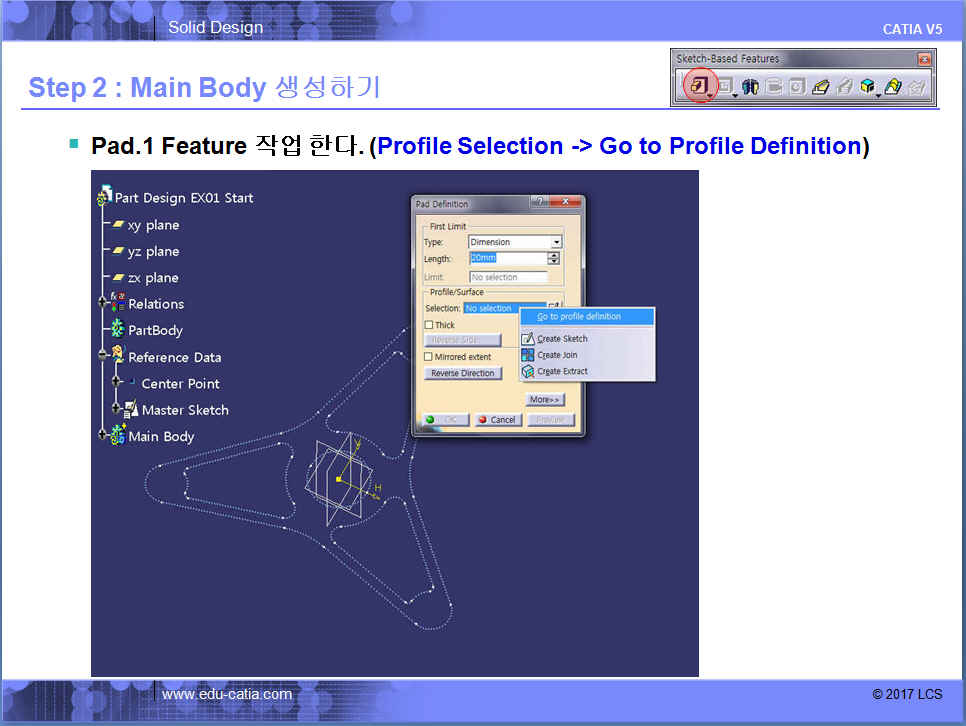Select the greyed Slot tool icon
Screen dimensions: 966x726
click(x=844, y=86)
